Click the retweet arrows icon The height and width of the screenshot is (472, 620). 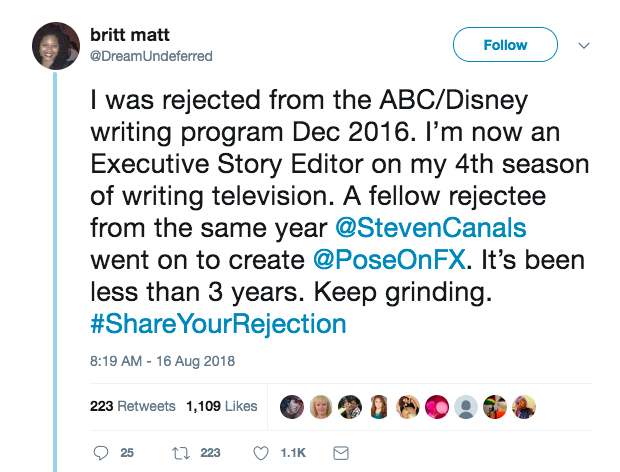[180, 453]
